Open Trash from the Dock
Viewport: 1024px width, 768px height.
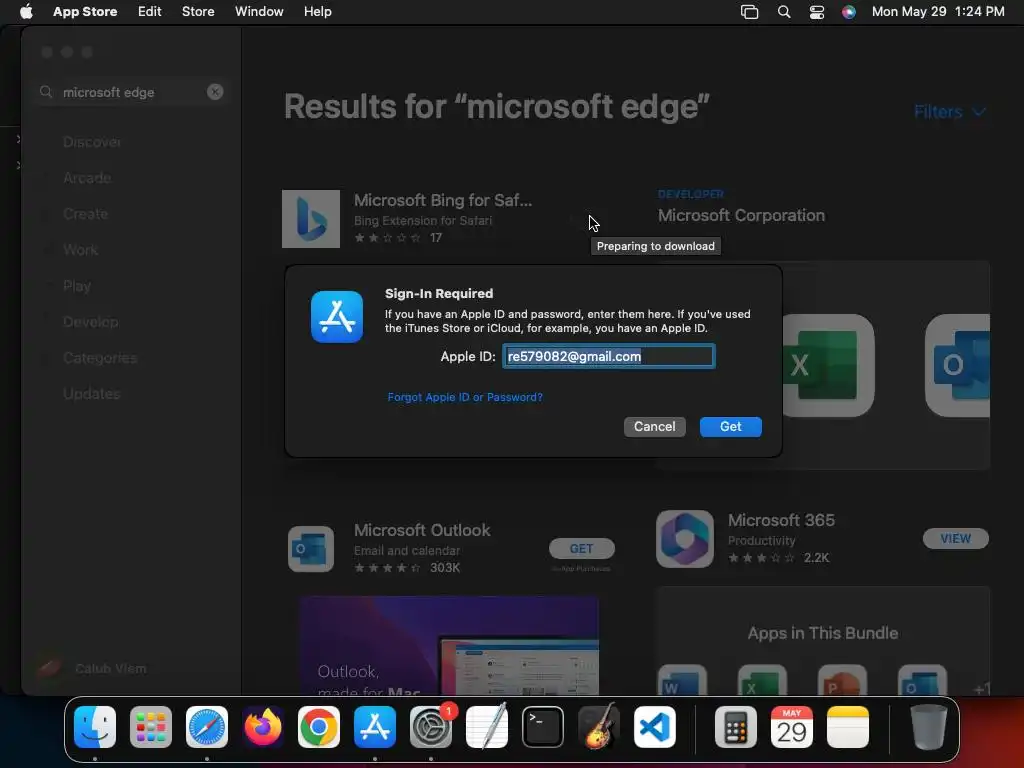pyautogui.click(x=928, y=727)
